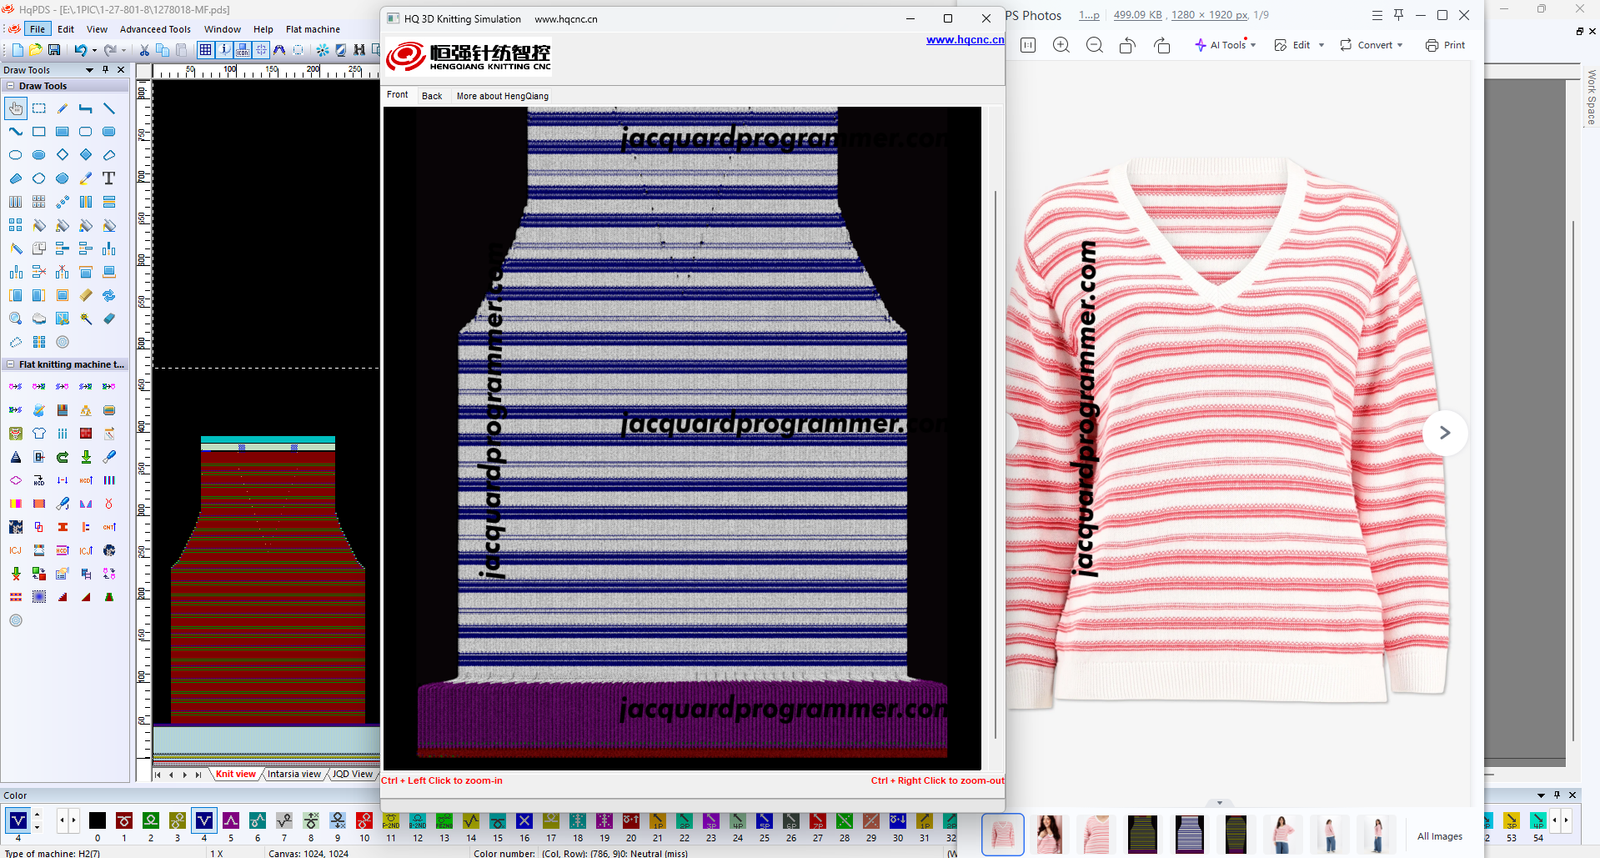
Task: Open the www.hqcnc.cn link
Action: point(964,40)
